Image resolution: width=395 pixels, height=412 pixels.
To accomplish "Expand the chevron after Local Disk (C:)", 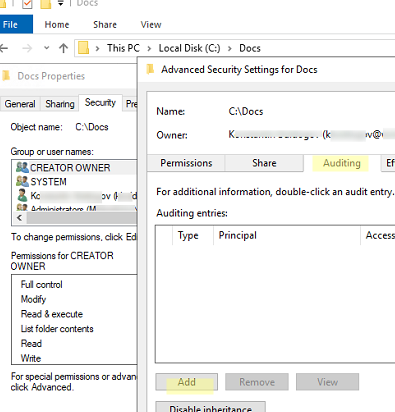I will point(230,49).
